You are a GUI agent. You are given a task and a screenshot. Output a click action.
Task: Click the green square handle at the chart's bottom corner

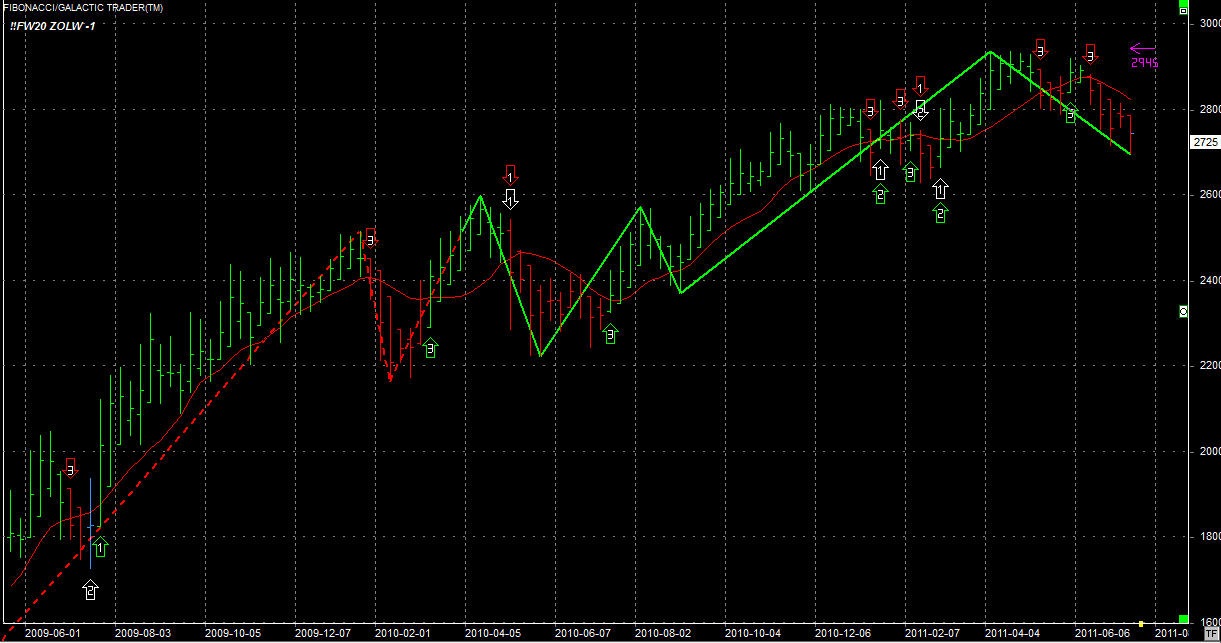[x=1183, y=620]
